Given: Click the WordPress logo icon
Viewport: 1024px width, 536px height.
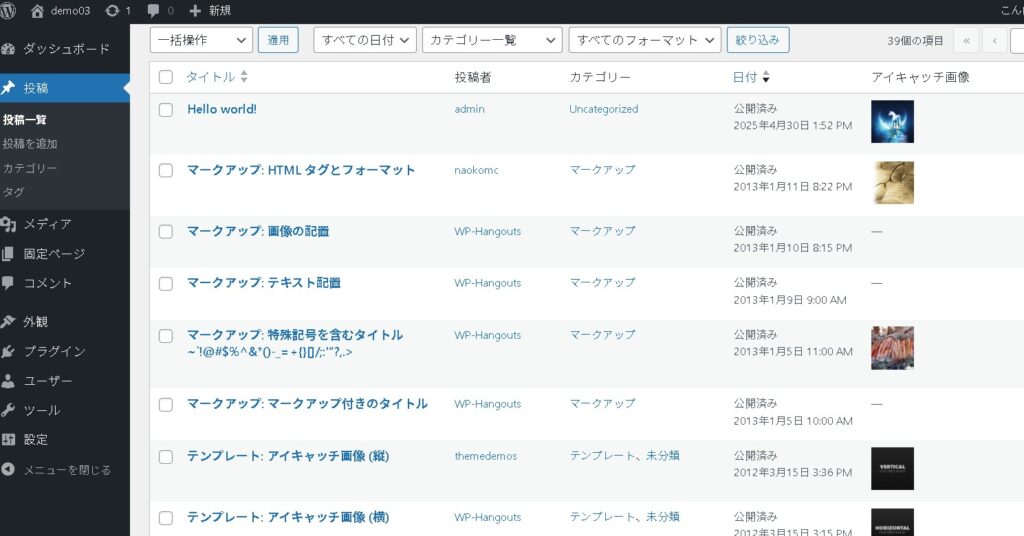Looking at the screenshot, I should tap(9, 10).
